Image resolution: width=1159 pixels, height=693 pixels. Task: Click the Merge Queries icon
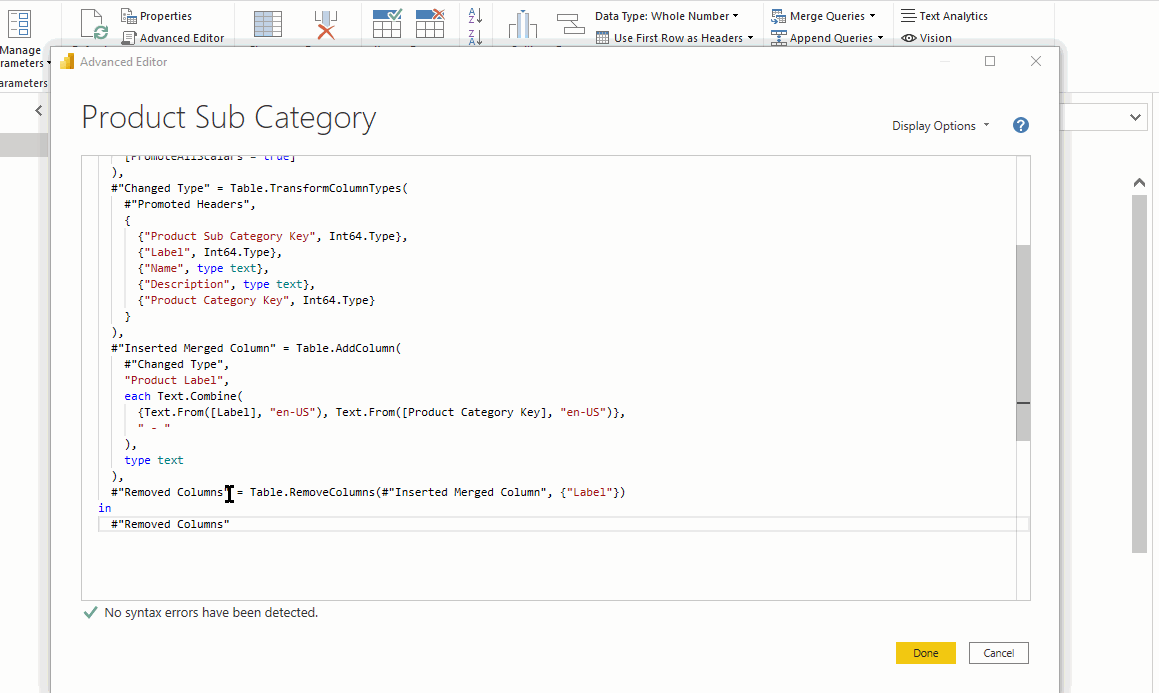click(778, 16)
